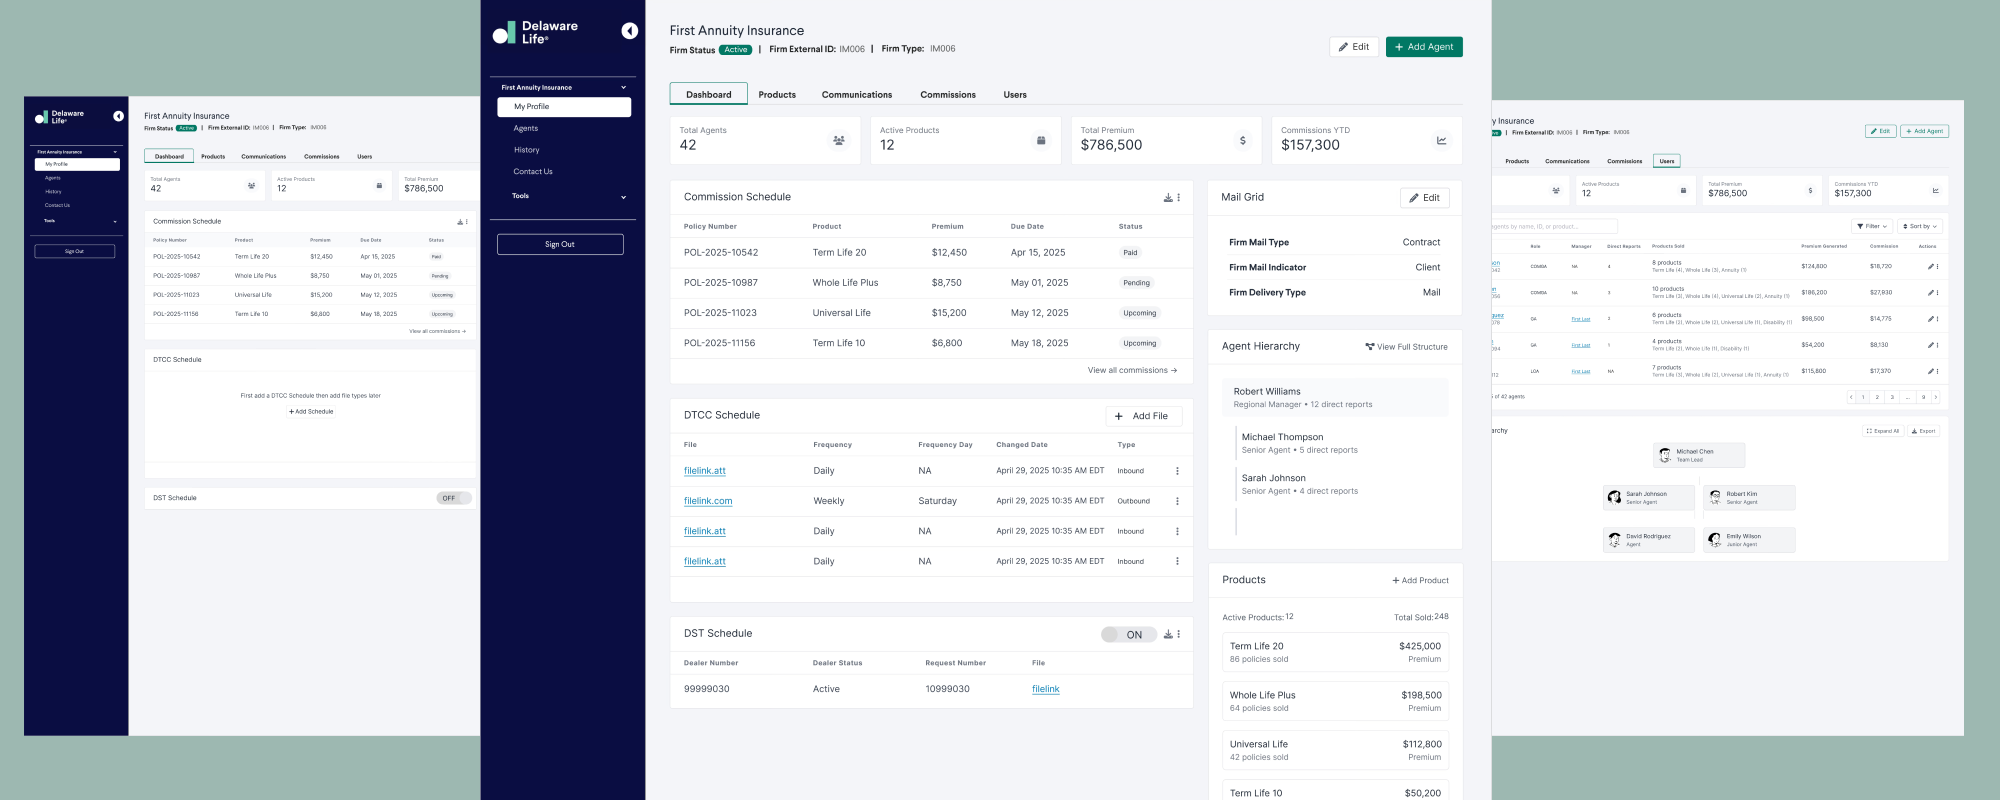Viewport: 2000px width, 800px height.
Task: Click Active Products briefcase icon, left screen
Action: pos(379,185)
